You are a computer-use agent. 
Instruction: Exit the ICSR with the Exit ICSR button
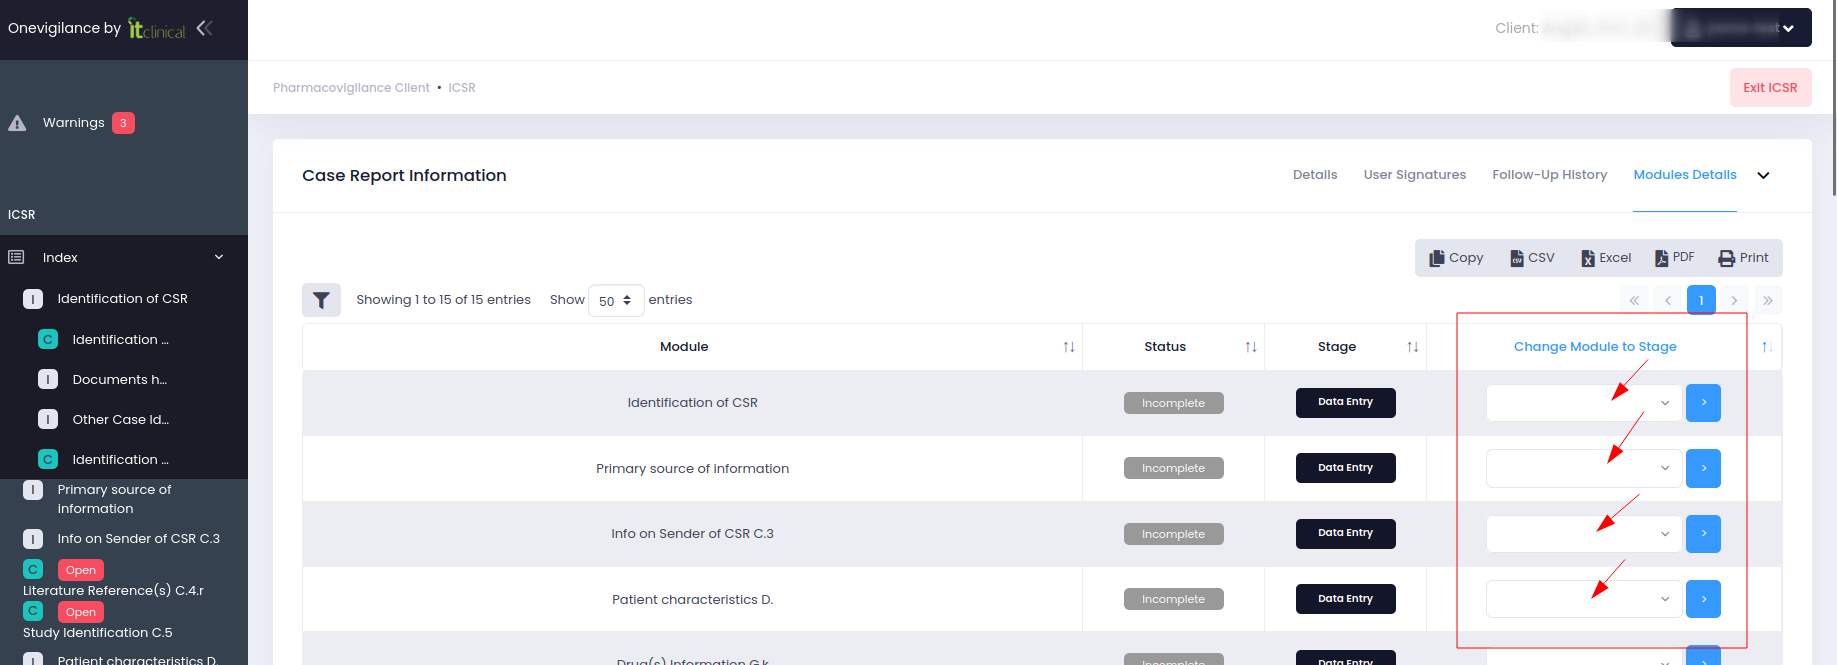[x=1770, y=88]
